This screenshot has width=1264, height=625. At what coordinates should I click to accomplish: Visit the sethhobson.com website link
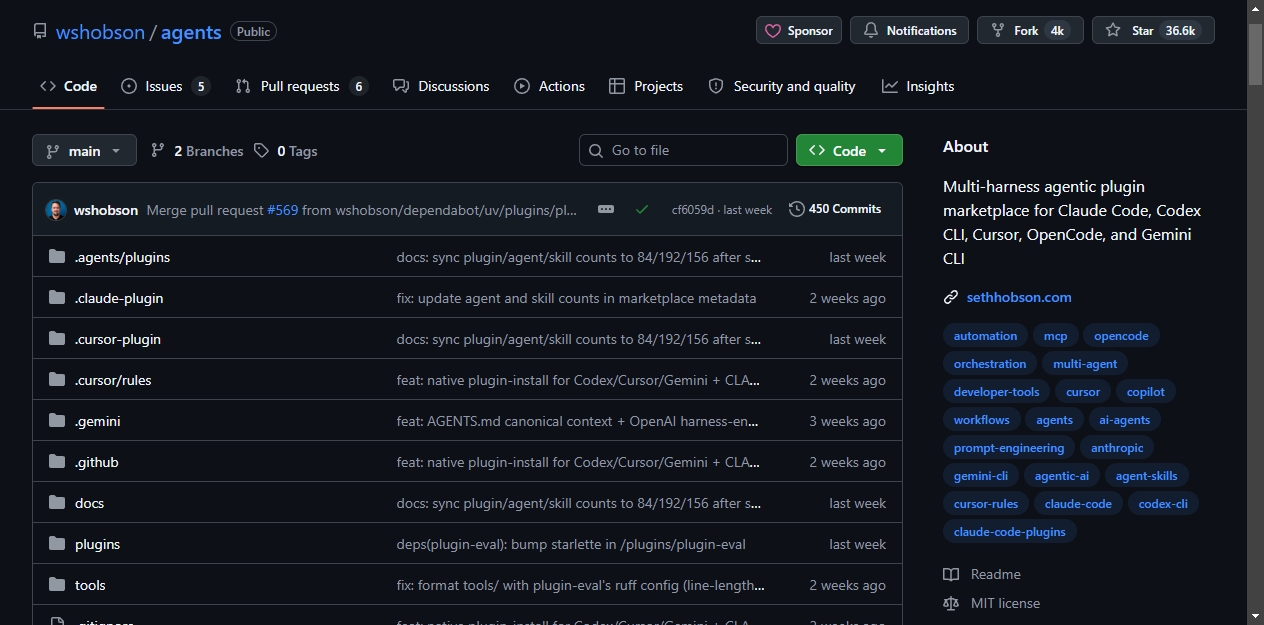(x=1019, y=297)
